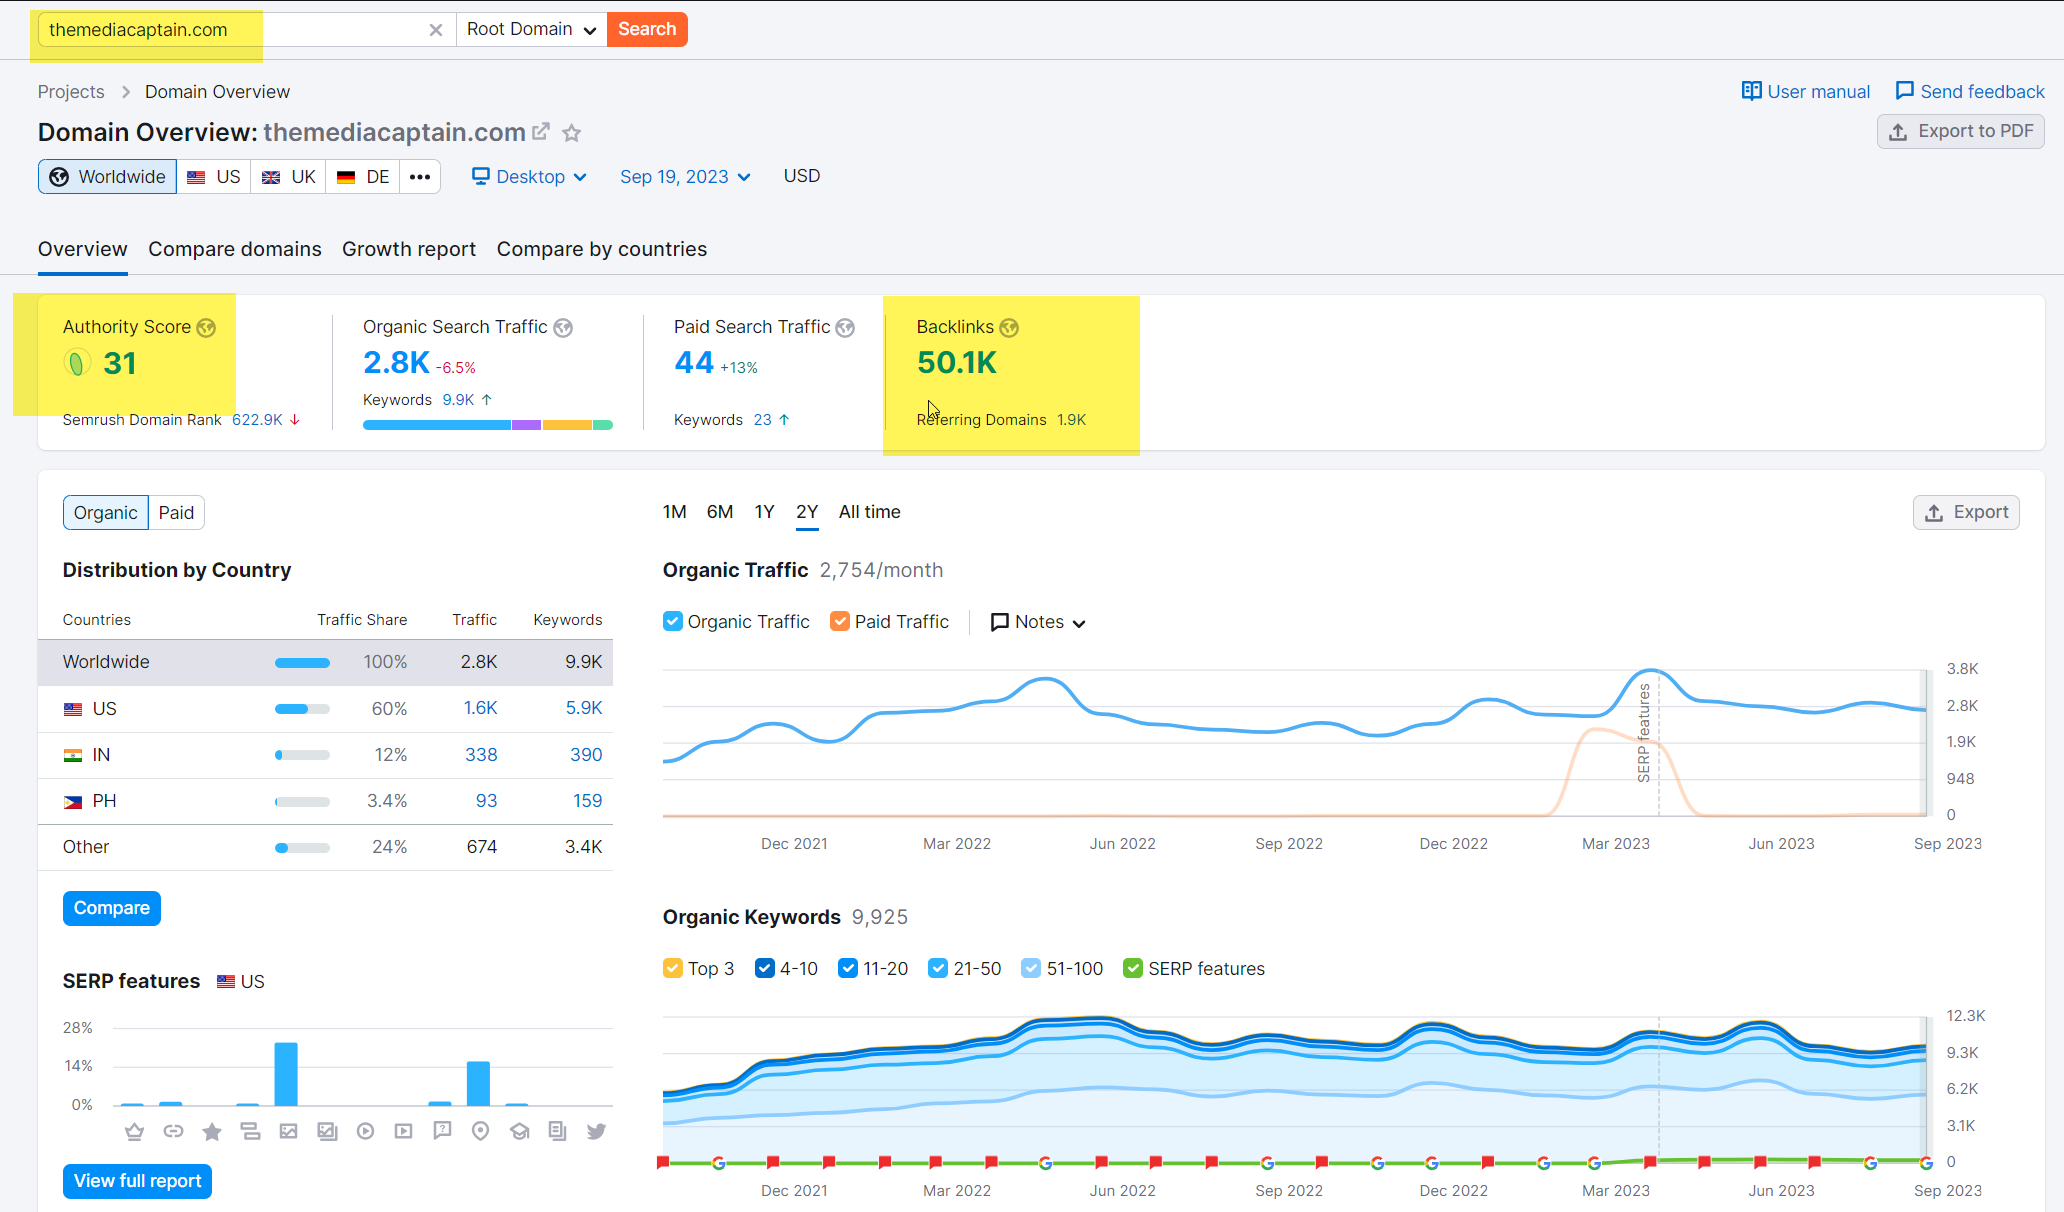Toggle the 21-50 keywords checkbox
Image resolution: width=2064 pixels, height=1212 pixels.
[938, 968]
